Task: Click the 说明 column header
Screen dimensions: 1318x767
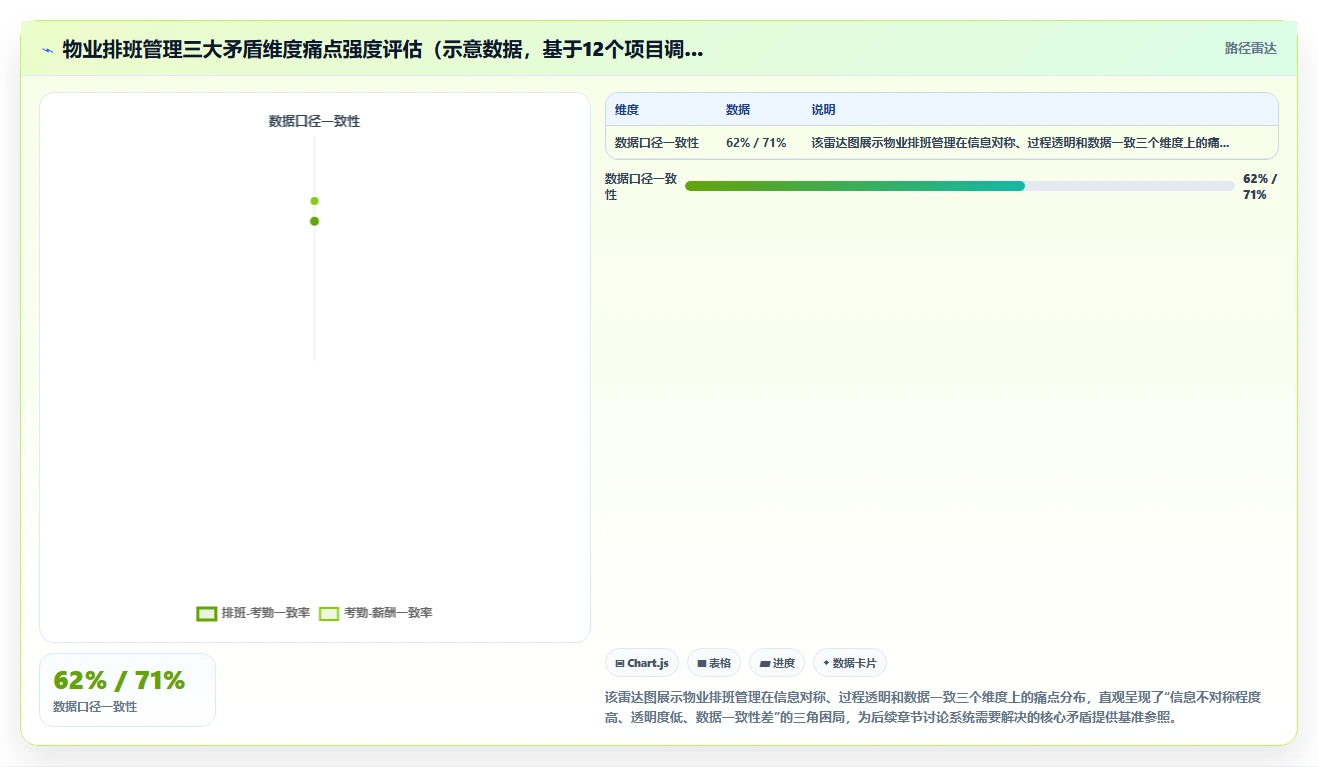Action: 823,110
